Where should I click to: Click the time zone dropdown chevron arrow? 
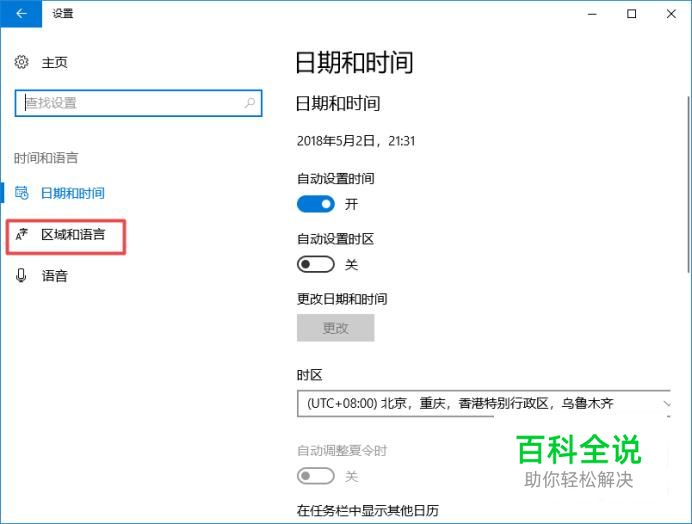pyautogui.click(x=666, y=403)
